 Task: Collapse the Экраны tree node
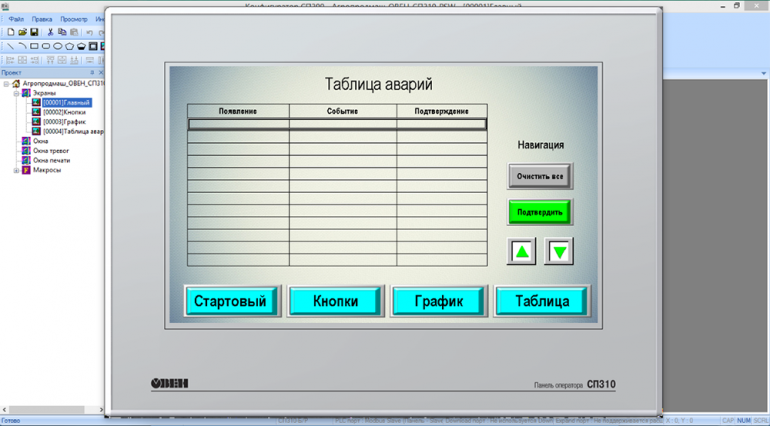point(15,93)
